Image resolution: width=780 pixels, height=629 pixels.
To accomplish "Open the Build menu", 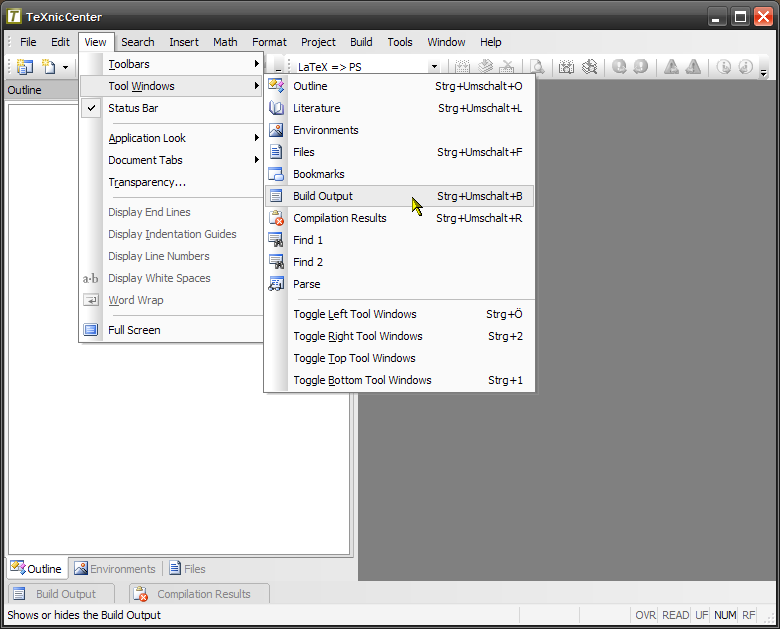I will (x=361, y=42).
